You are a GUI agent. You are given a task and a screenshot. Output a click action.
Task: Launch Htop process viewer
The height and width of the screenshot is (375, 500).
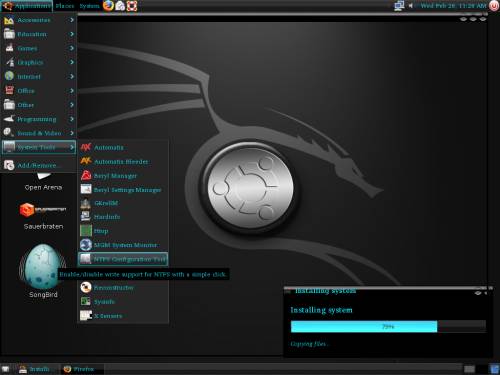tap(123, 231)
